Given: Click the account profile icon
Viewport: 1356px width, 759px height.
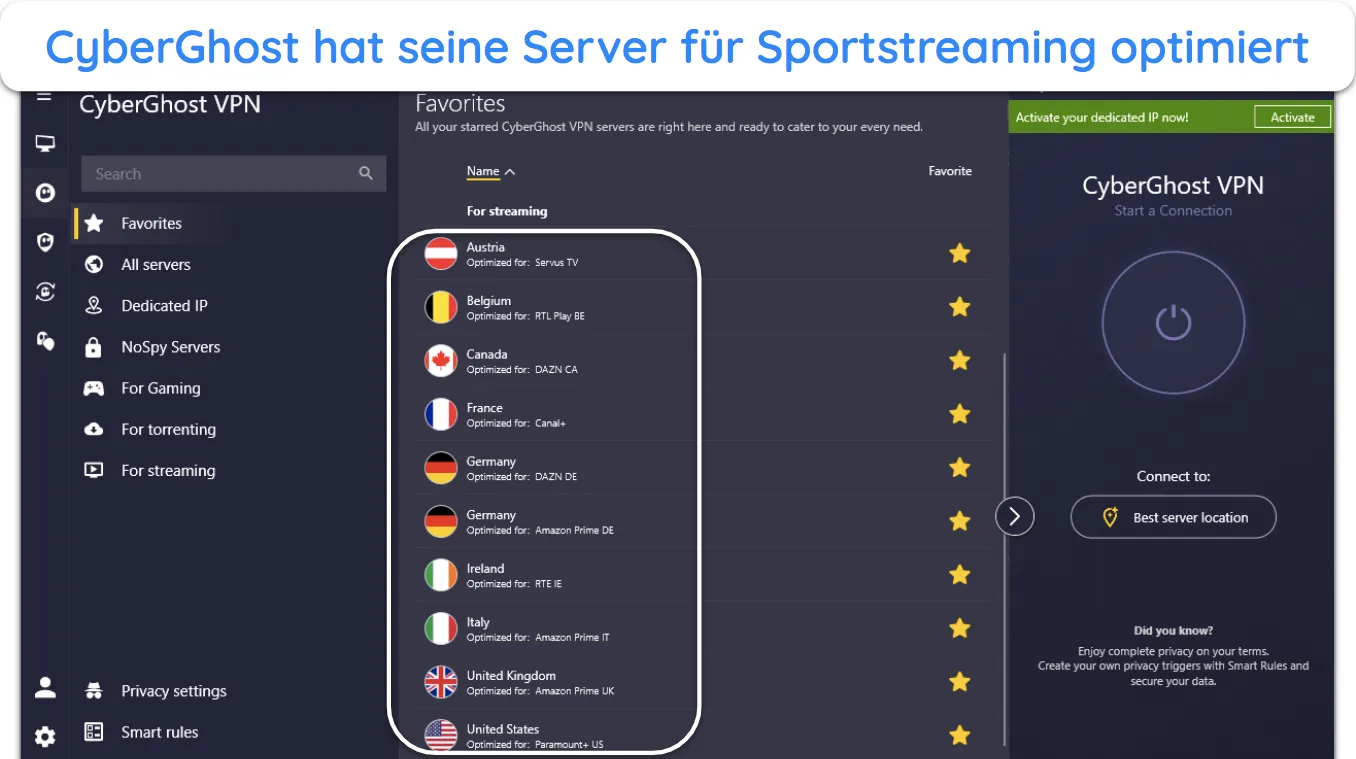Looking at the screenshot, I should click(45, 687).
